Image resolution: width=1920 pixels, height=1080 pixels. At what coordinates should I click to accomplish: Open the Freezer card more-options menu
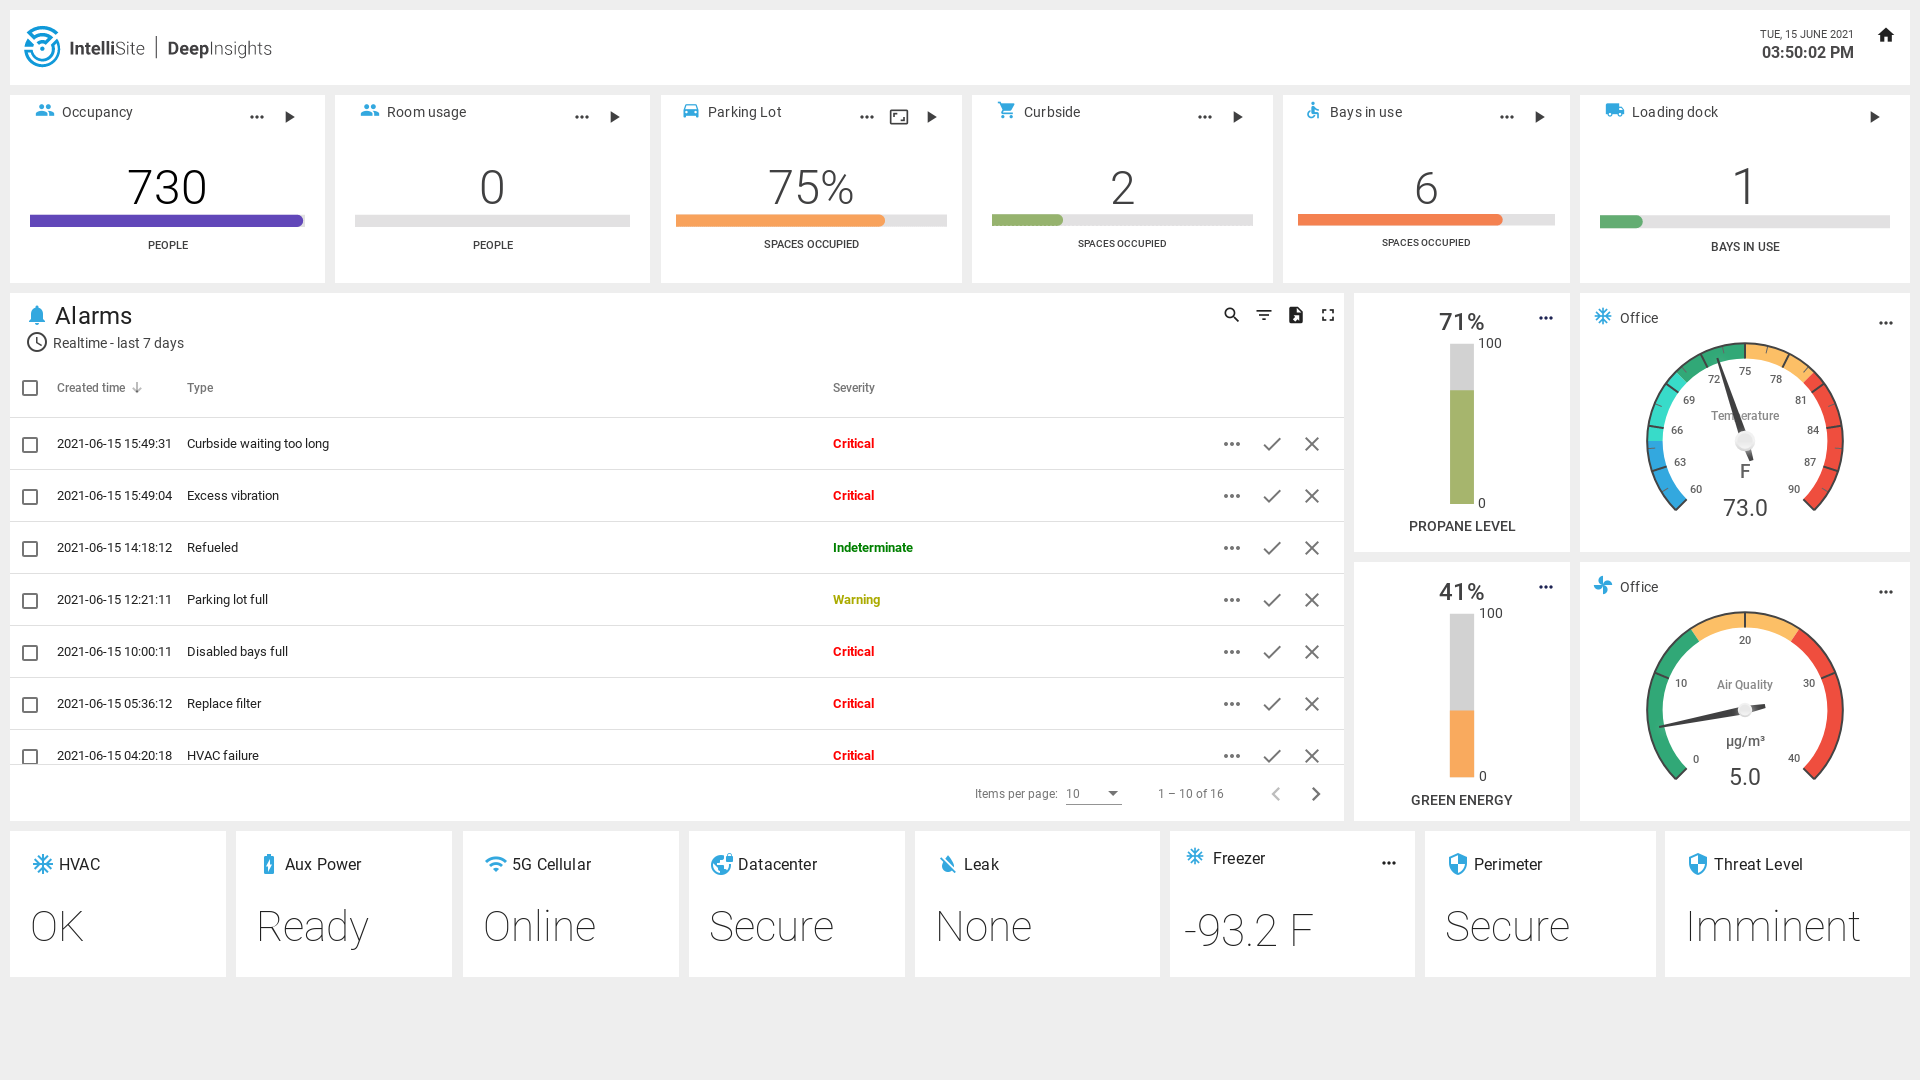tap(1388, 863)
